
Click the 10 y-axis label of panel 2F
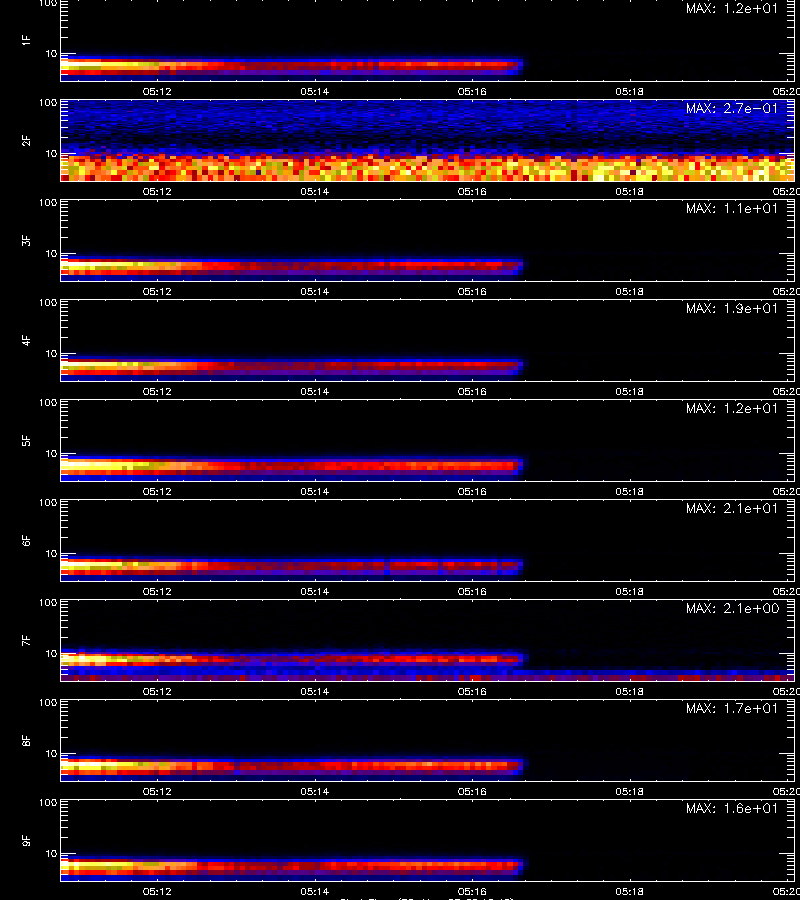click(x=51, y=153)
